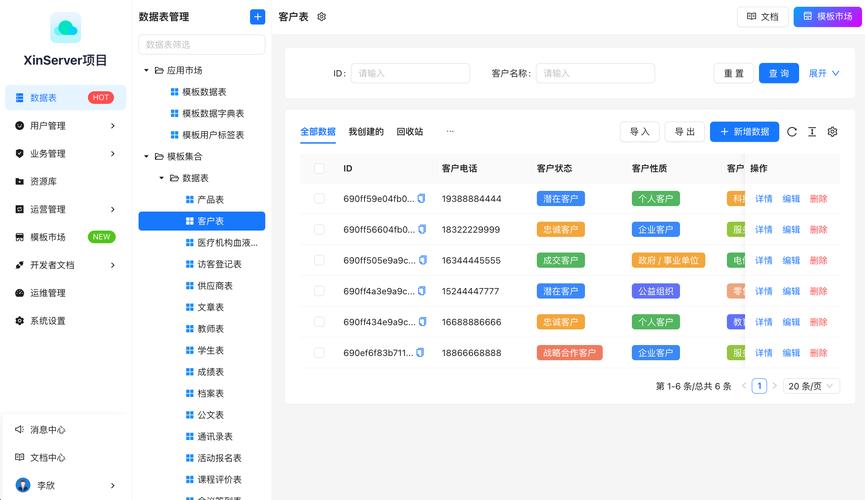Screen dimensions: 865x500
Task: Click the 导入 import button
Action: pos(639,131)
